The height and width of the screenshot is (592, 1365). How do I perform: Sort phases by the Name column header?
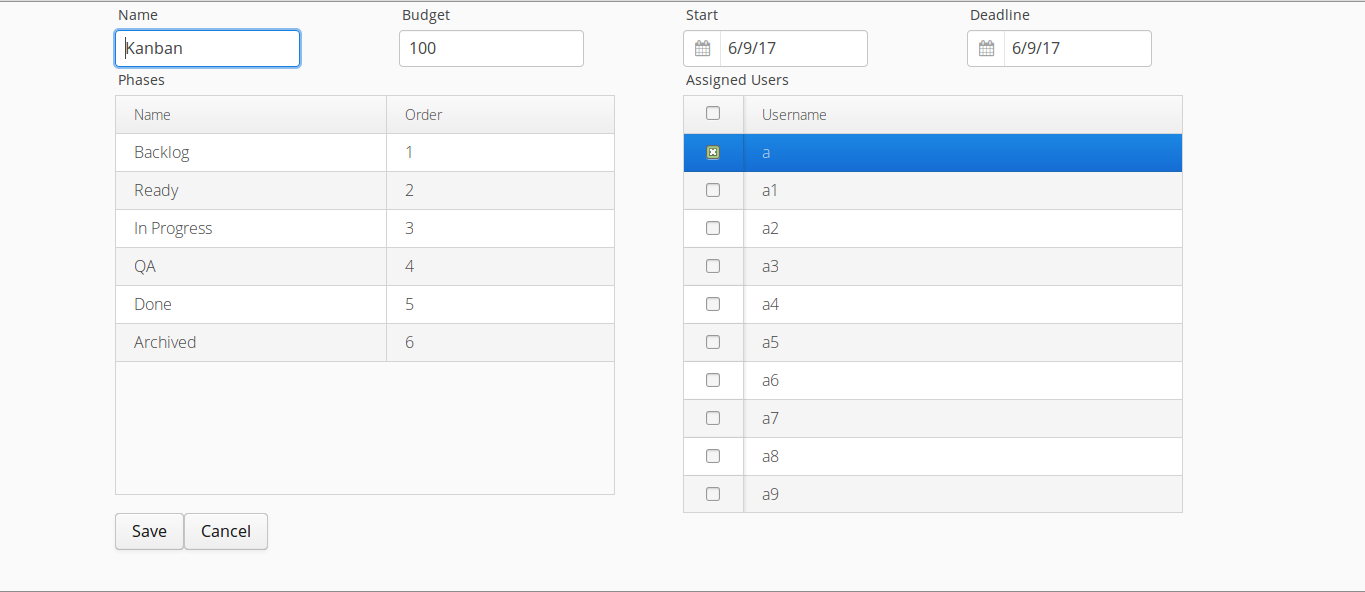(251, 115)
